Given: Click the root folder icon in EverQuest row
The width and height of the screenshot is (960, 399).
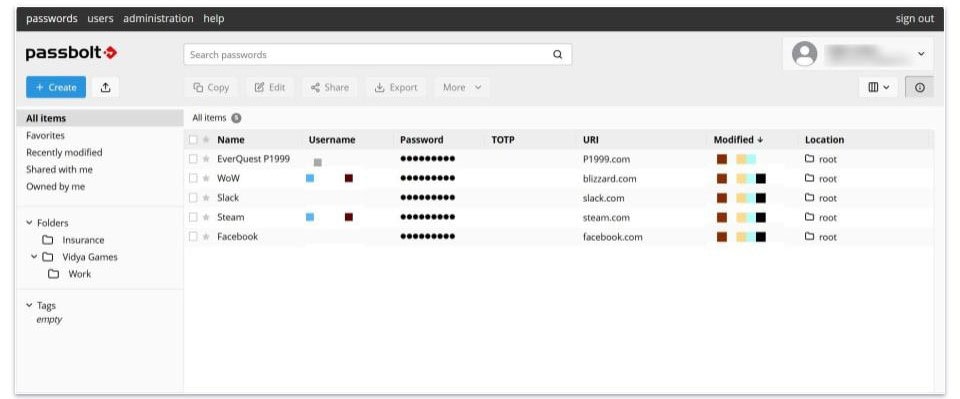Looking at the screenshot, I should pos(809,158).
